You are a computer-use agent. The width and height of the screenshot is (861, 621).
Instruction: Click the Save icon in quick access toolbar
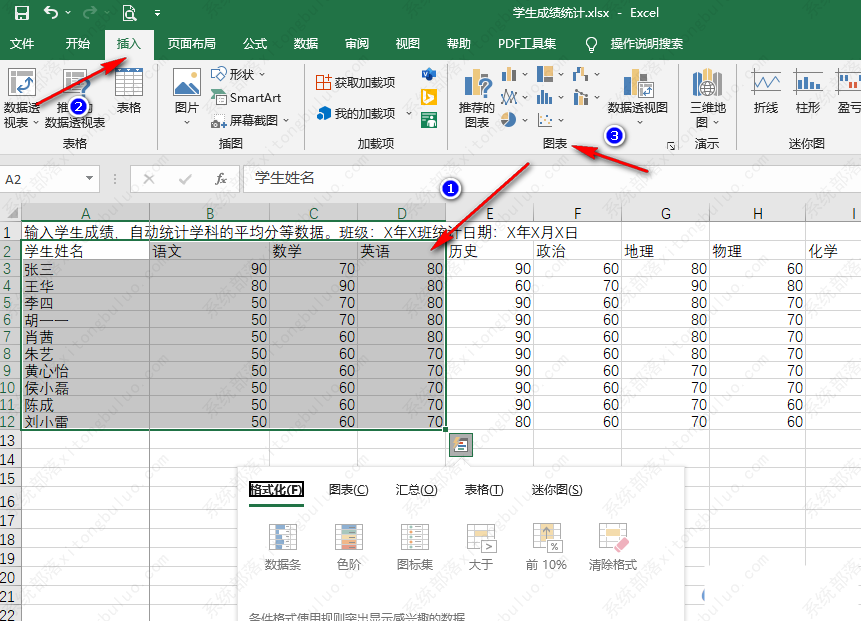coord(21,12)
